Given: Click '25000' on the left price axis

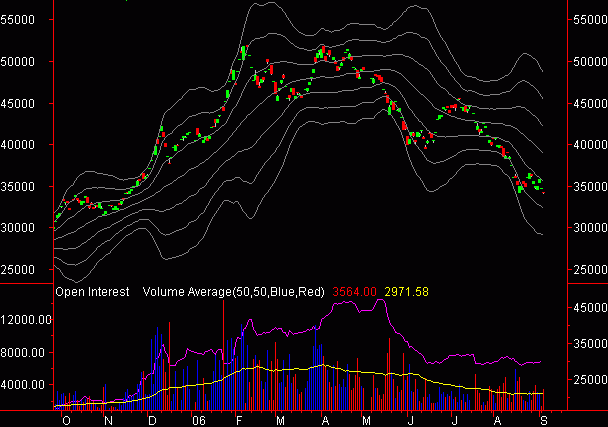Looking at the screenshot, I should tap(17, 270).
